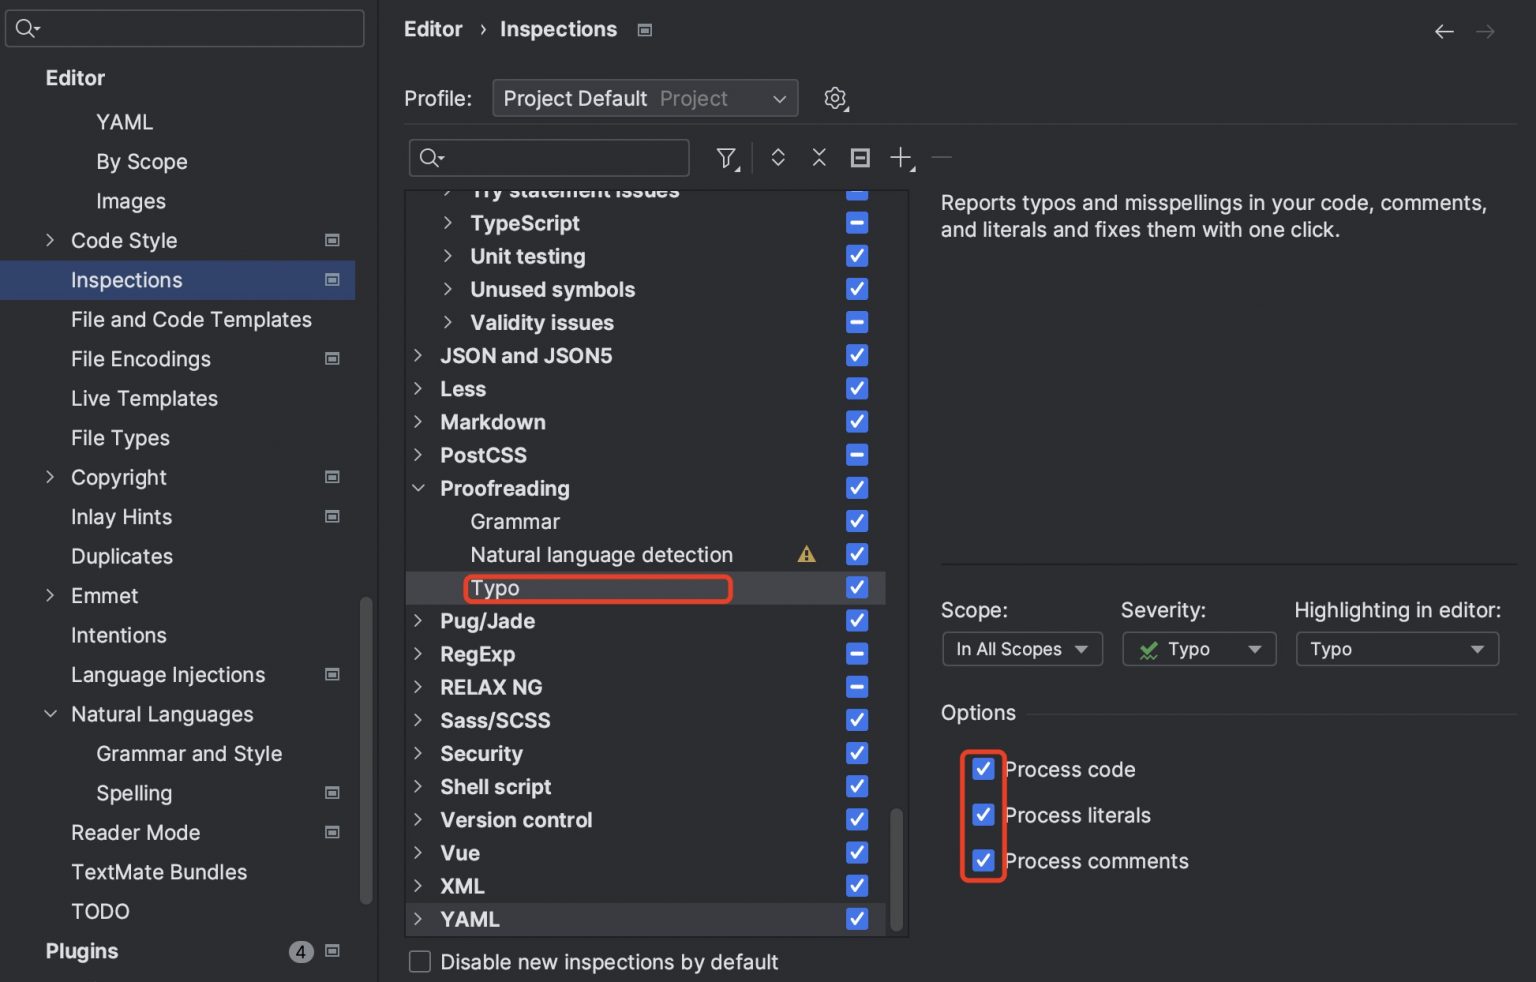Click the warning icon on Natural language detection
Screen dimensions: 1536x982
[x=806, y=554]
